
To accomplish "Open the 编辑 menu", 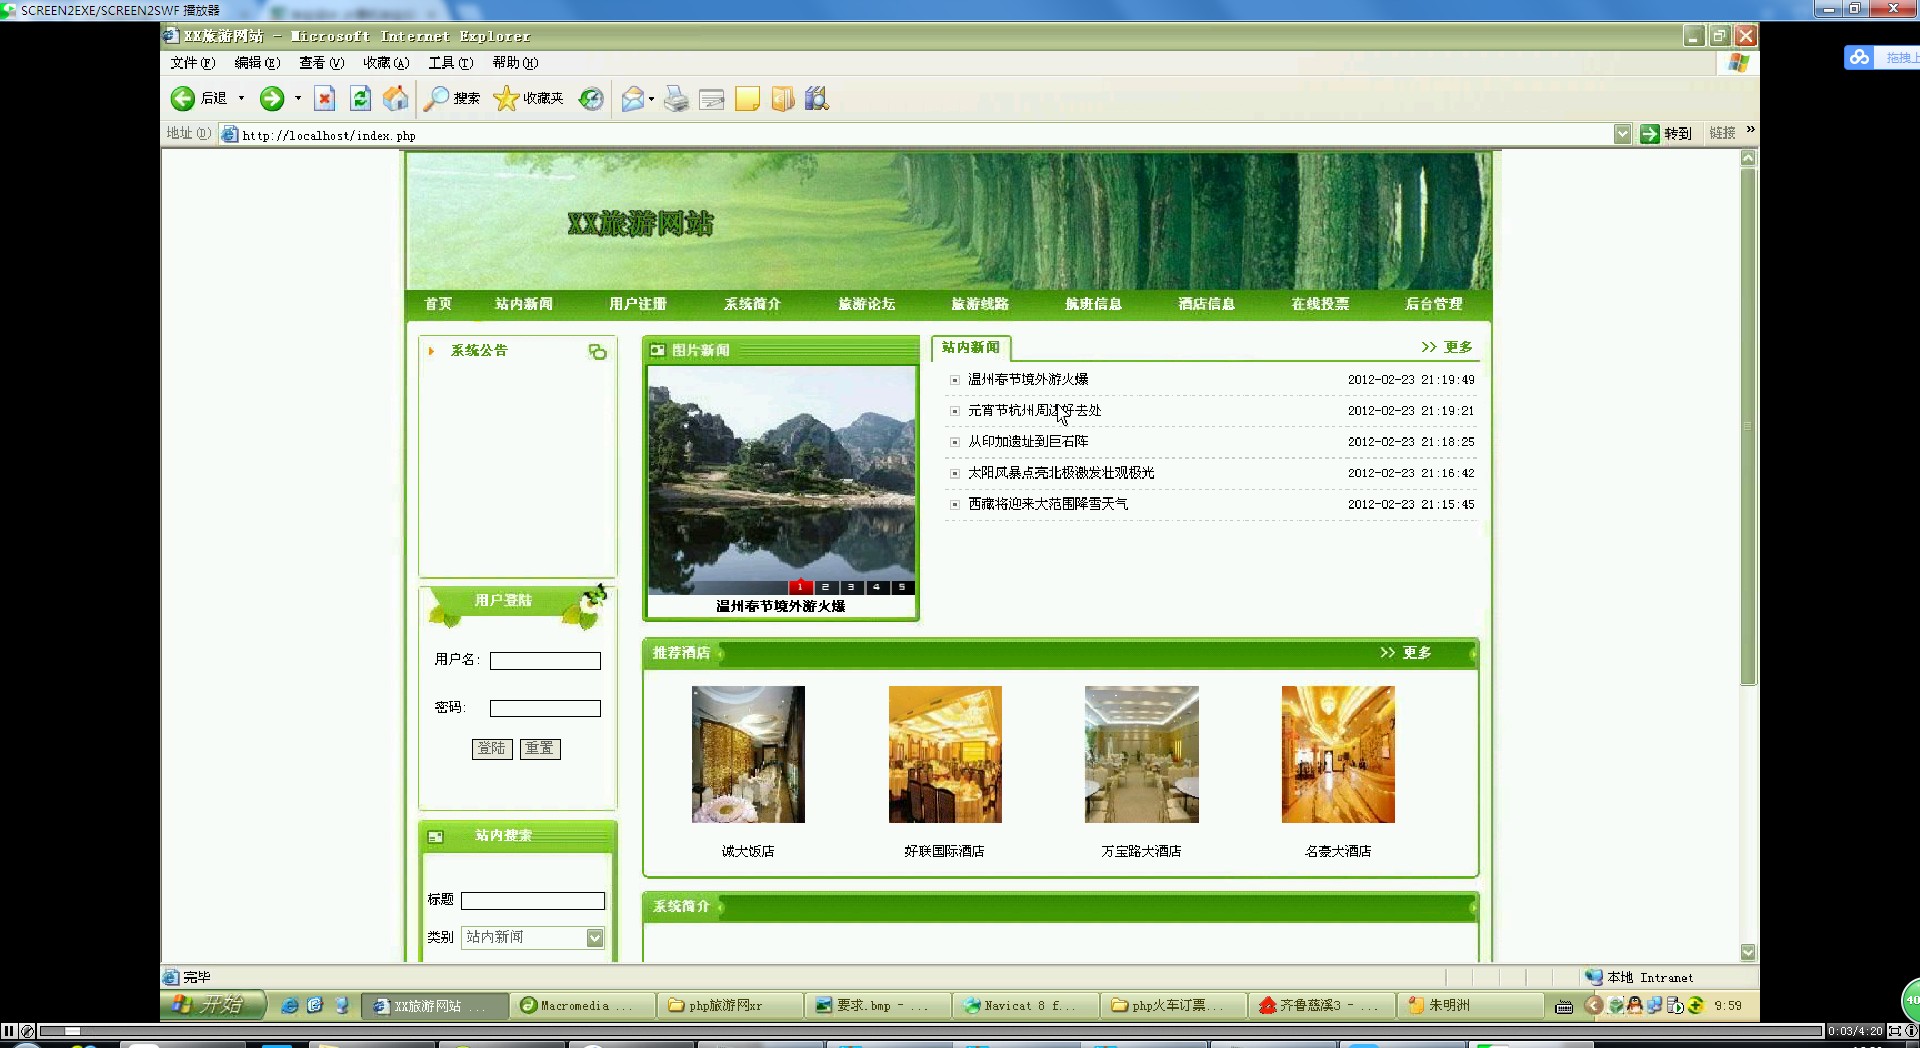I will click(x=257, y=62).
